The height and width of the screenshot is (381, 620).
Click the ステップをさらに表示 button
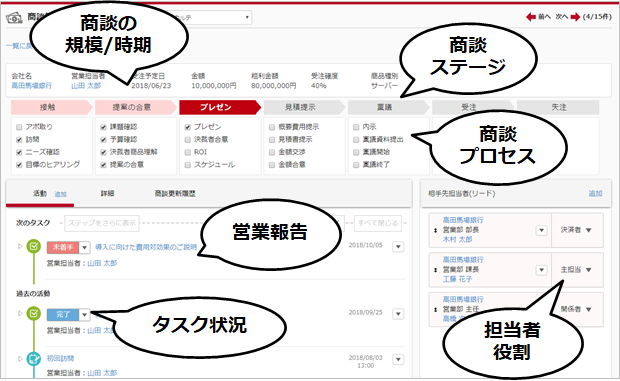[102, 223]
